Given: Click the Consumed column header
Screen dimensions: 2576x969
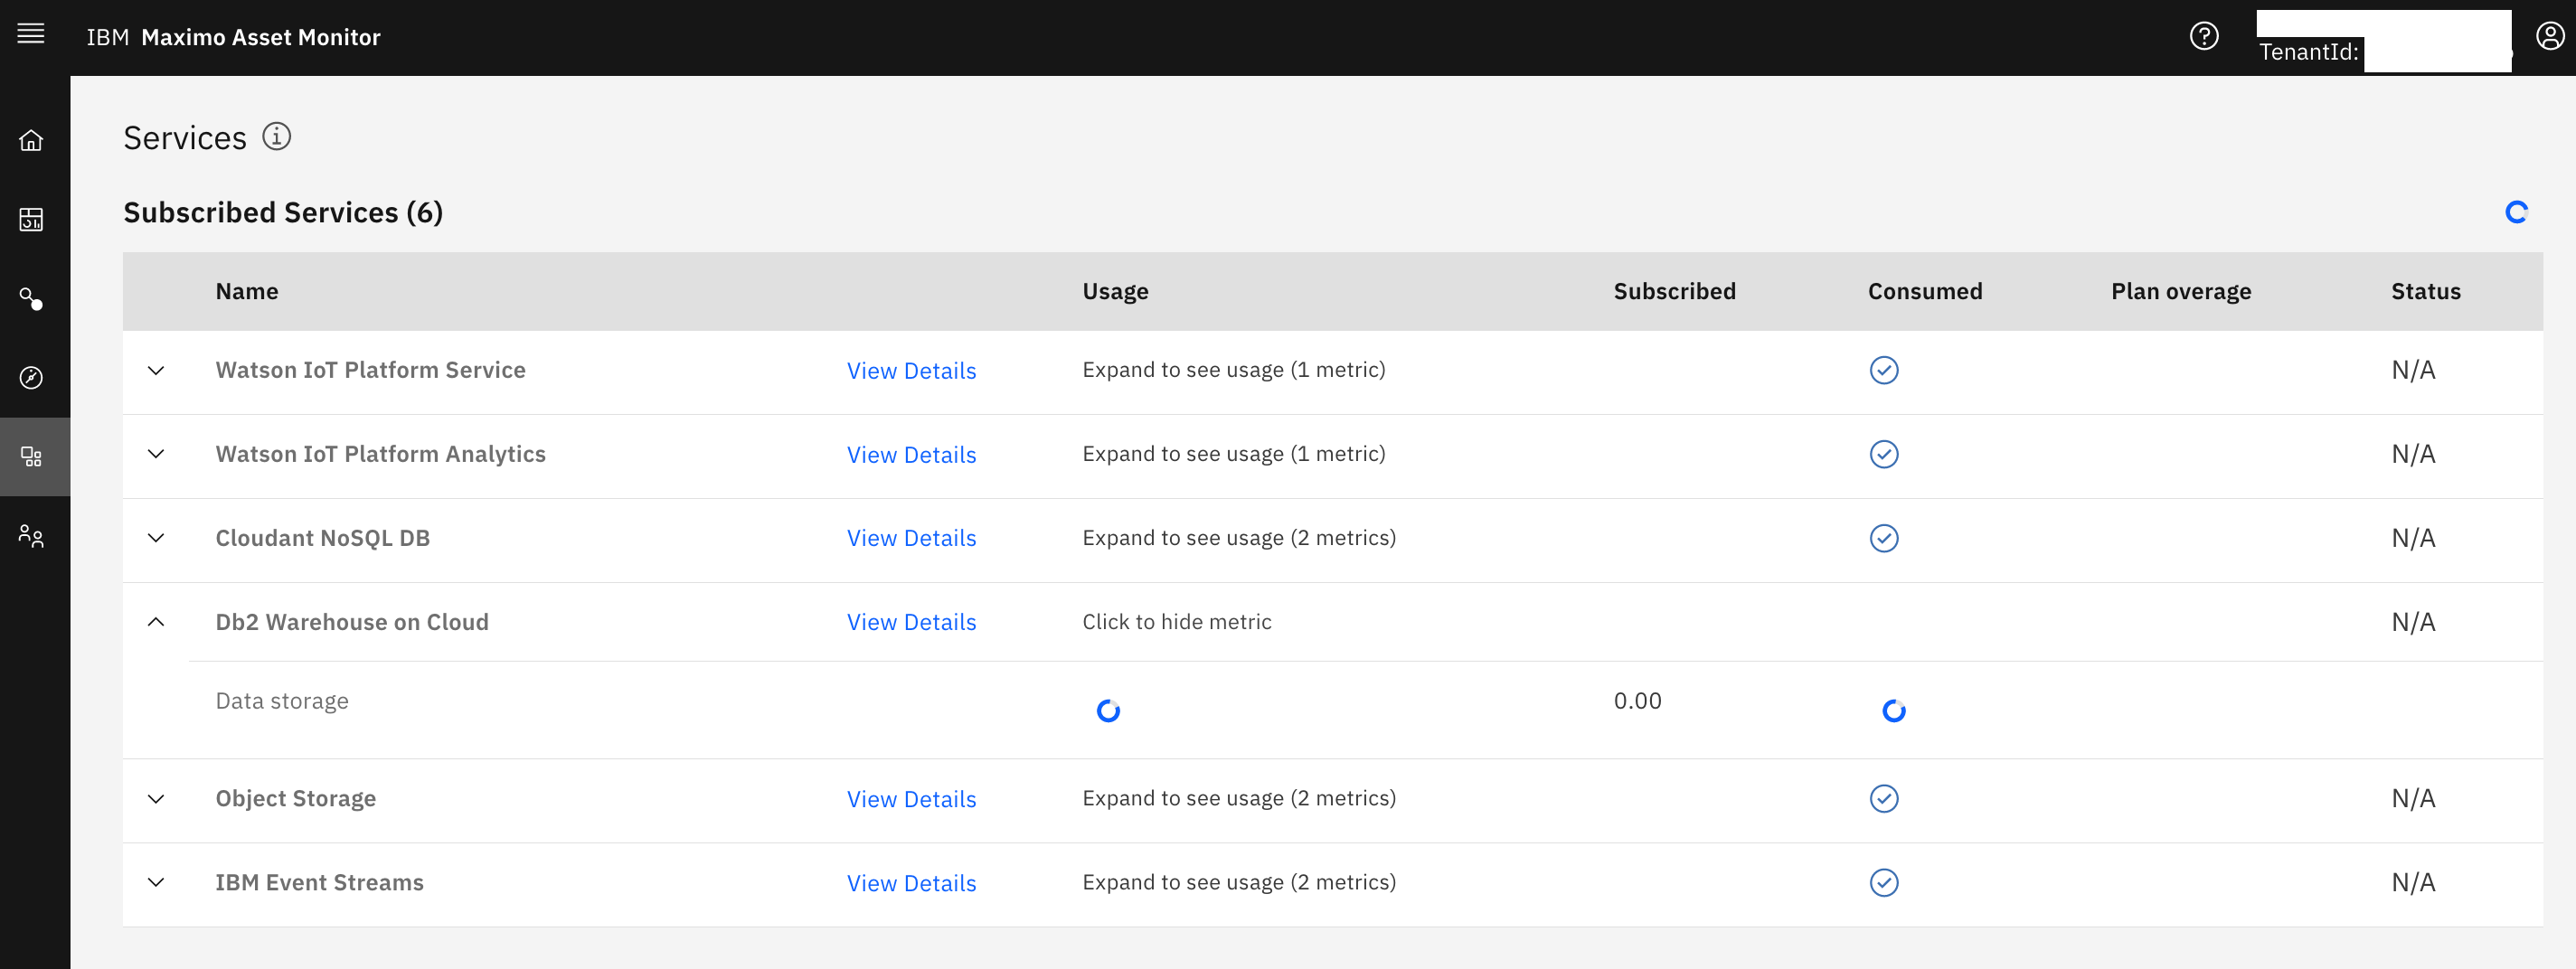Looking at the screenshot, I should click(x=1924, y=291).
